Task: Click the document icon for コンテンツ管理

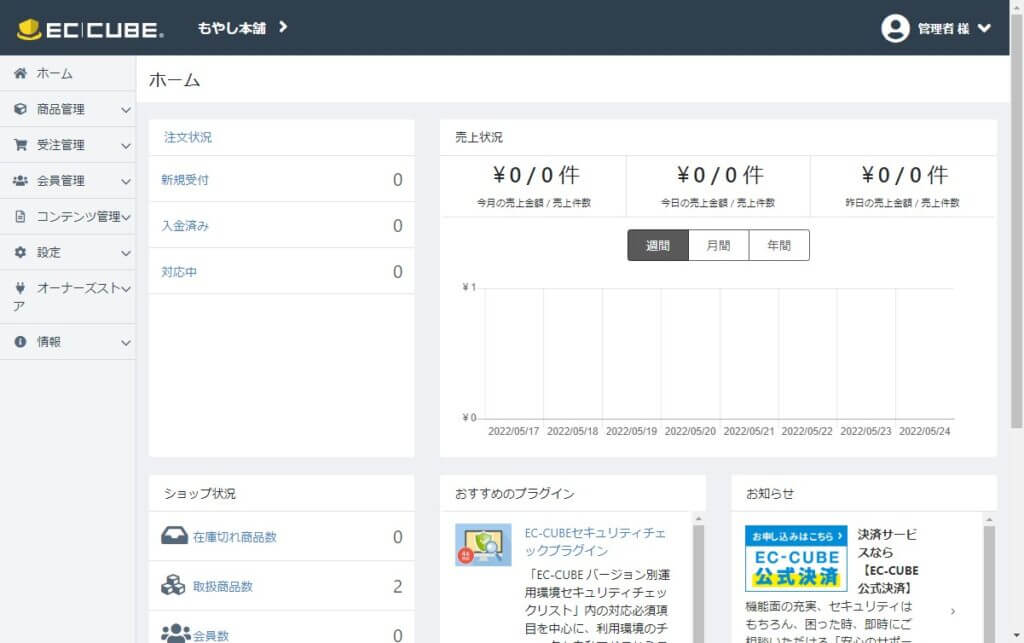Action: [x=20, y=217]
